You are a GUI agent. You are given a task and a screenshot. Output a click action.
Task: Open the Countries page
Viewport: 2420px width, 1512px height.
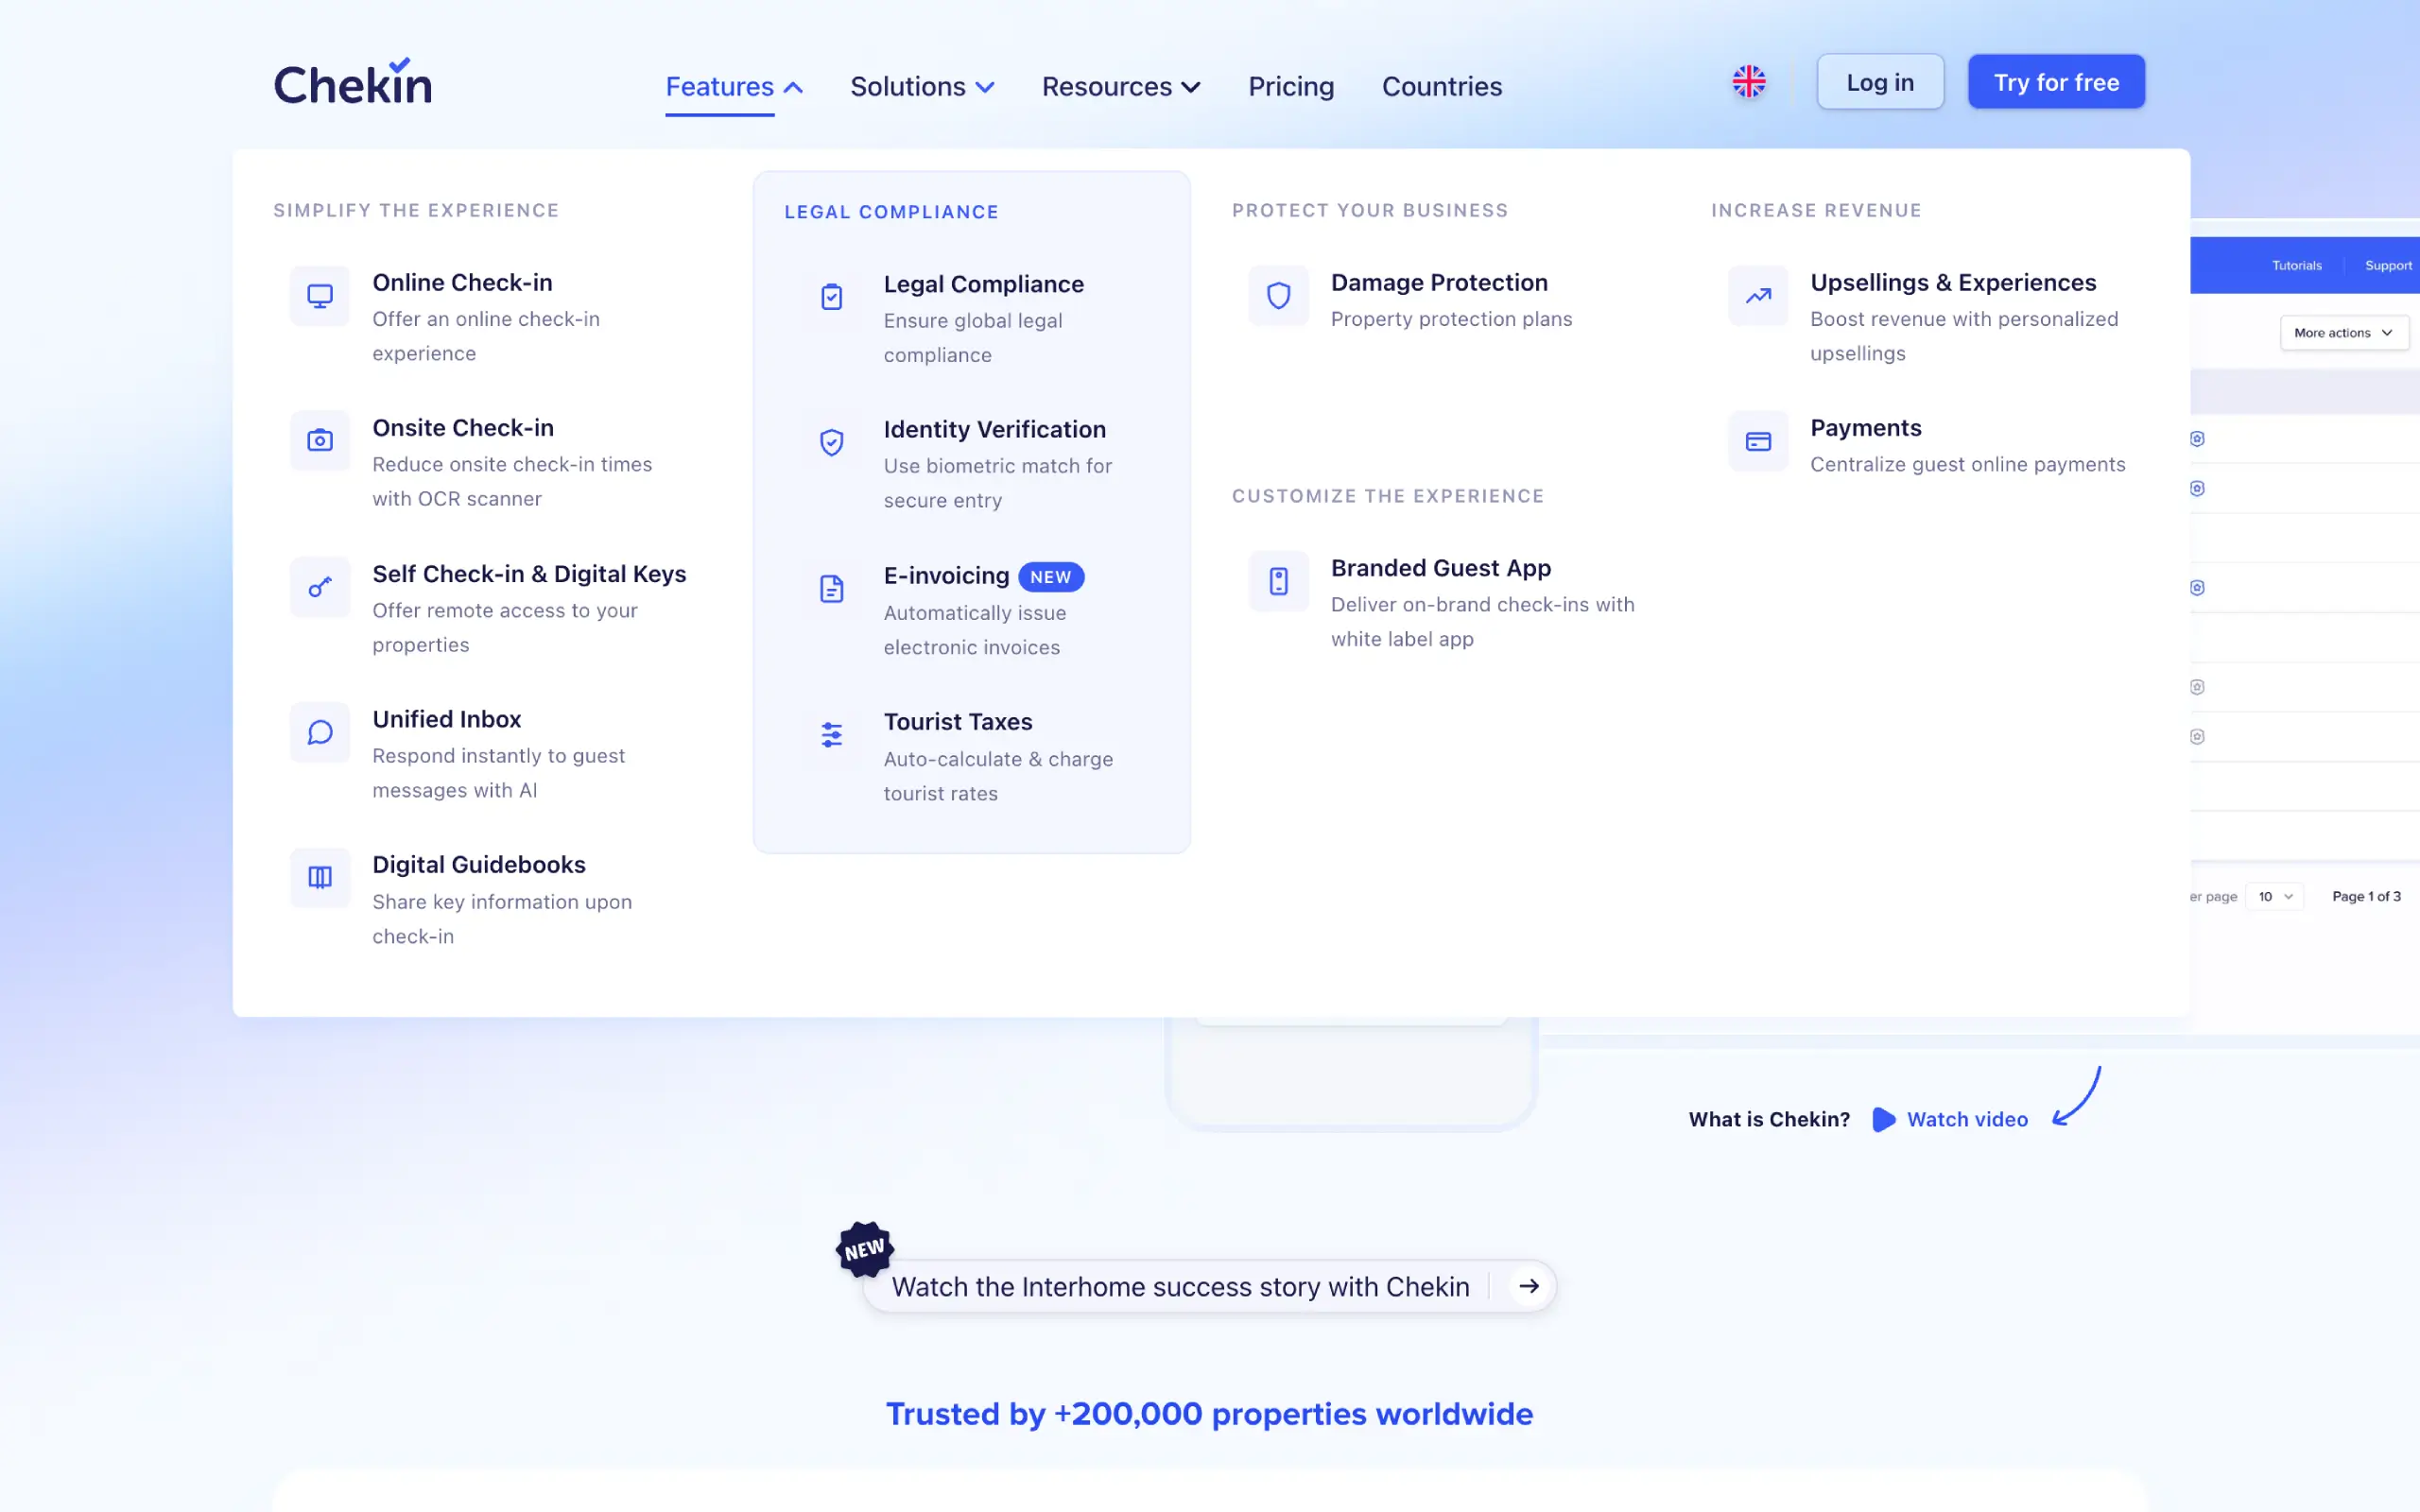(x=1442, y=87)
